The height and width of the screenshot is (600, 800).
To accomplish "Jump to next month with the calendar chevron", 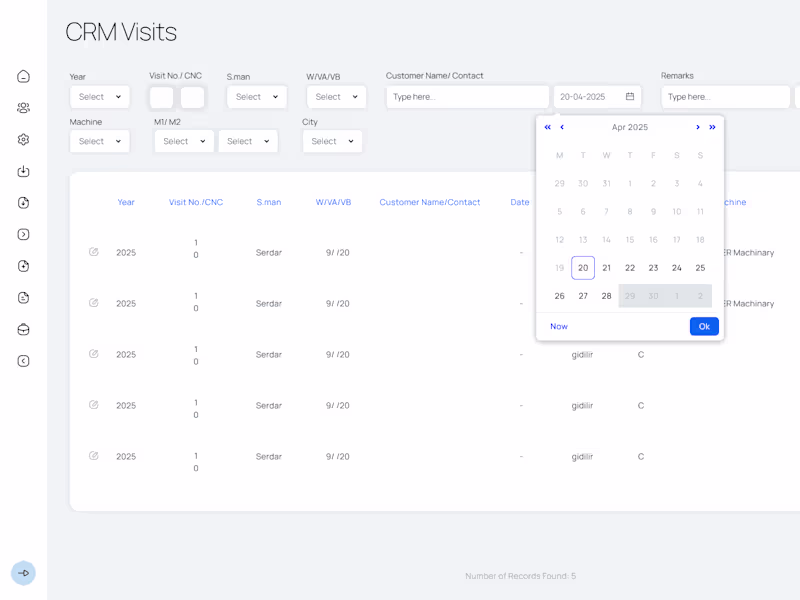I will click(698, 127).
